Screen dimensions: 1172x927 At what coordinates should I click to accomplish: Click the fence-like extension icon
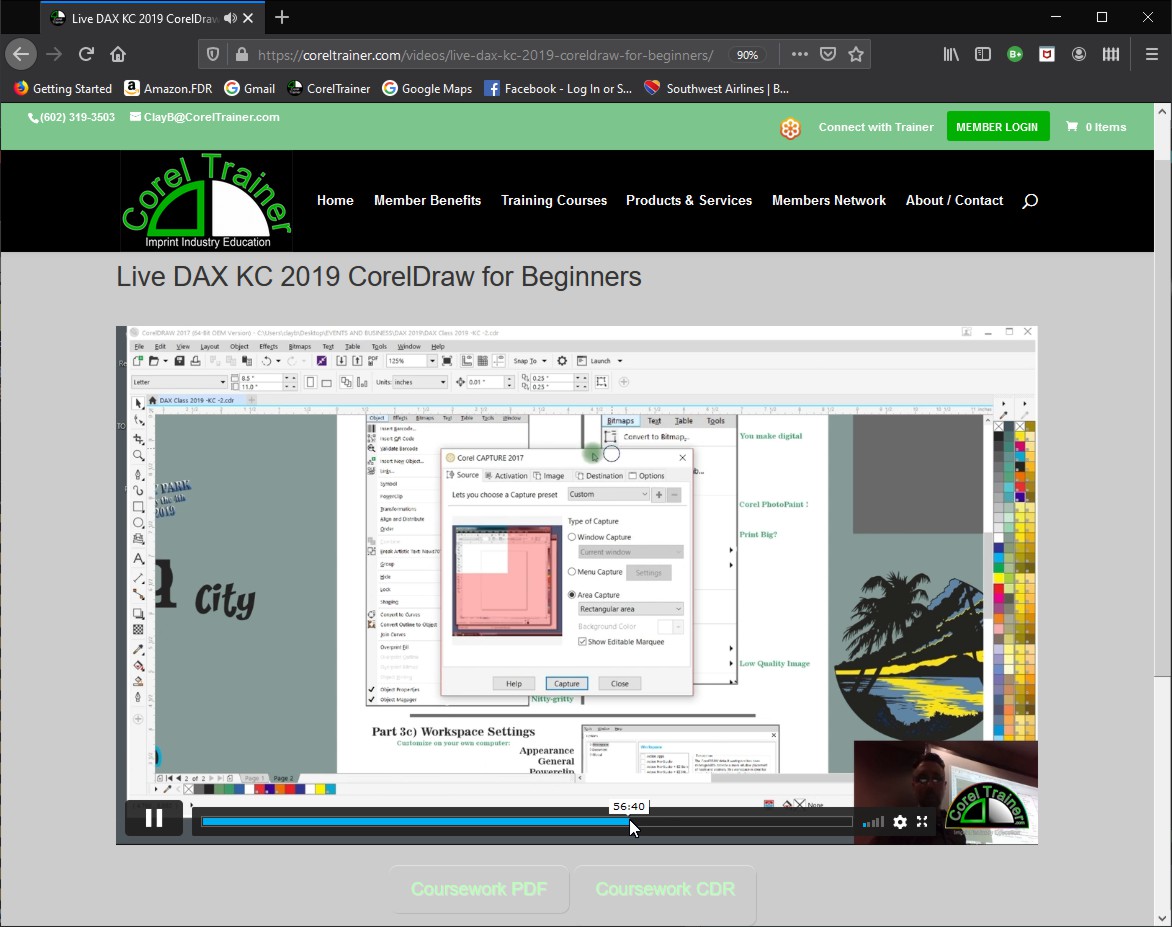(x=1111, y=54)
